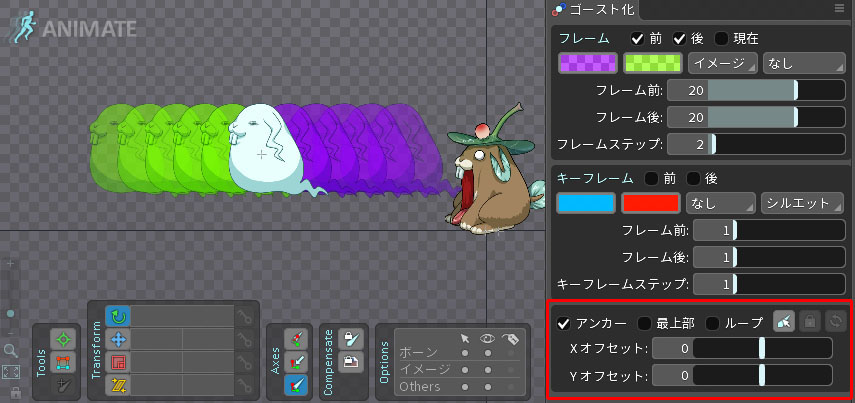Enable Image compensation
This screenshot has height=403, width=855.
(351, 362)
